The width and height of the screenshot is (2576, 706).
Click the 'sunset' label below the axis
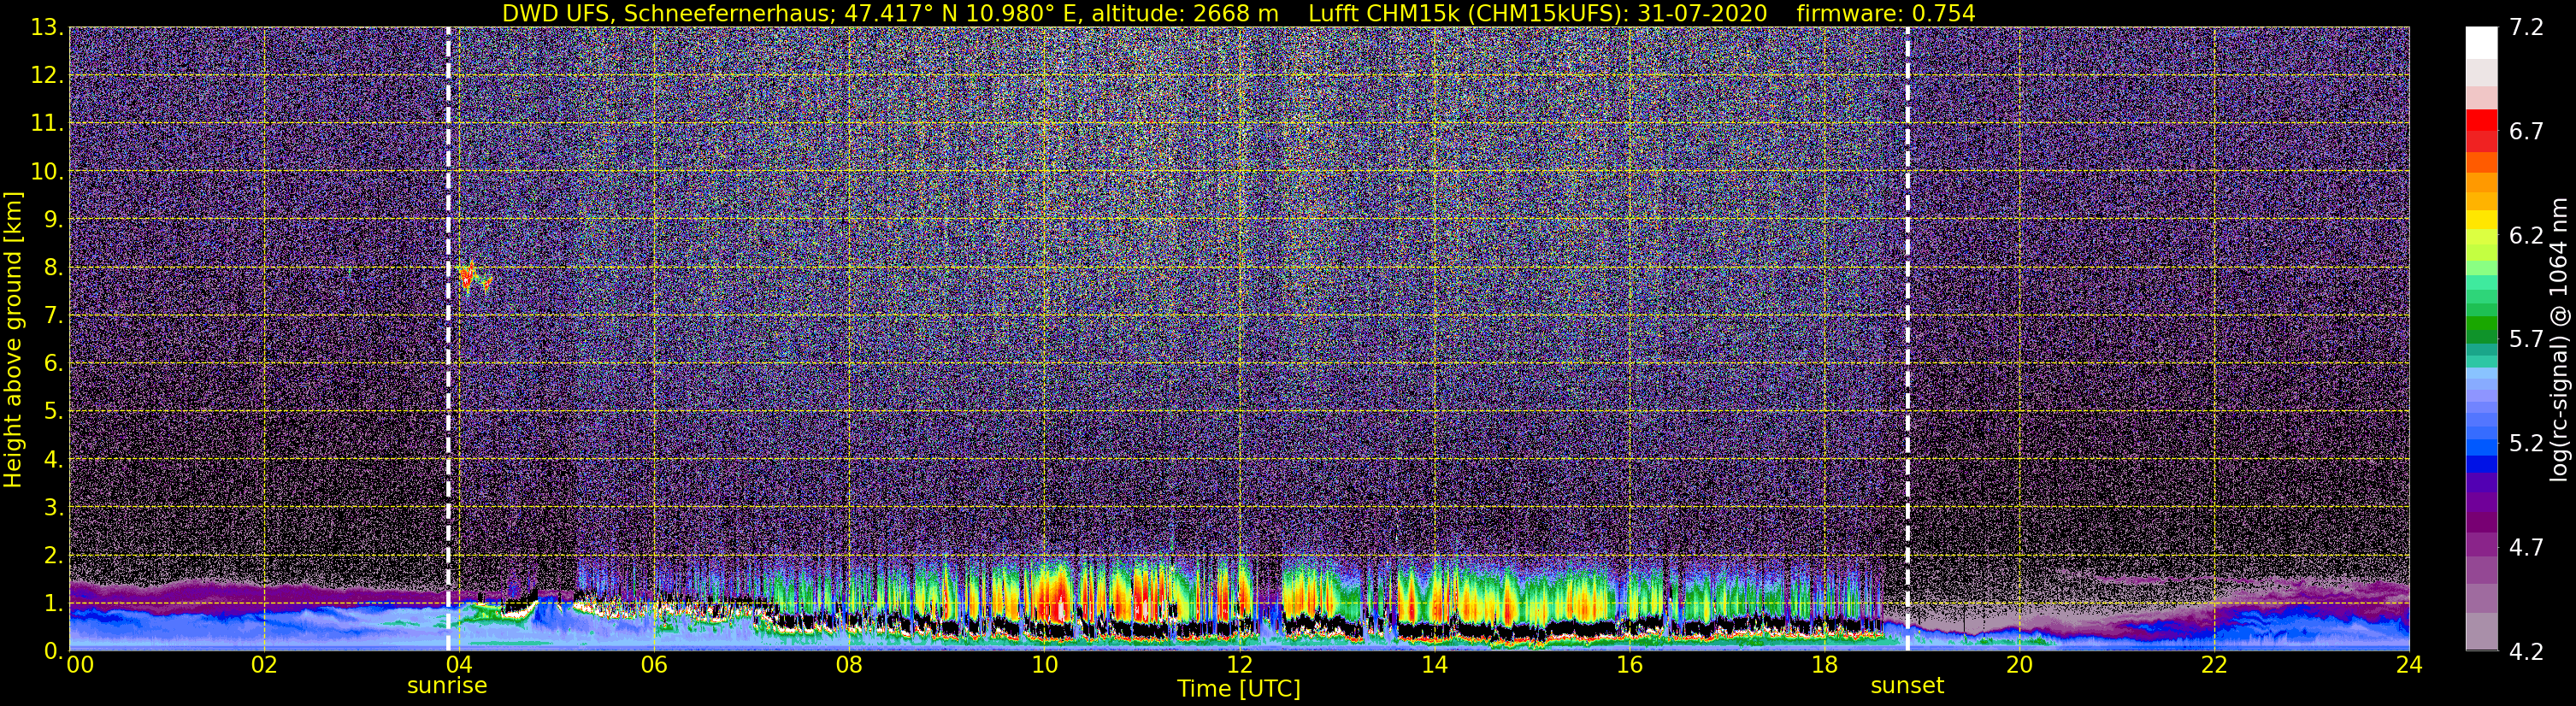coord(1907,686)
